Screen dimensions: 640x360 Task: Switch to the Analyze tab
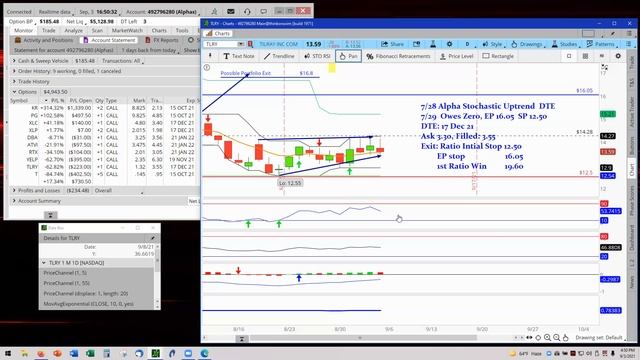[73, 31]
